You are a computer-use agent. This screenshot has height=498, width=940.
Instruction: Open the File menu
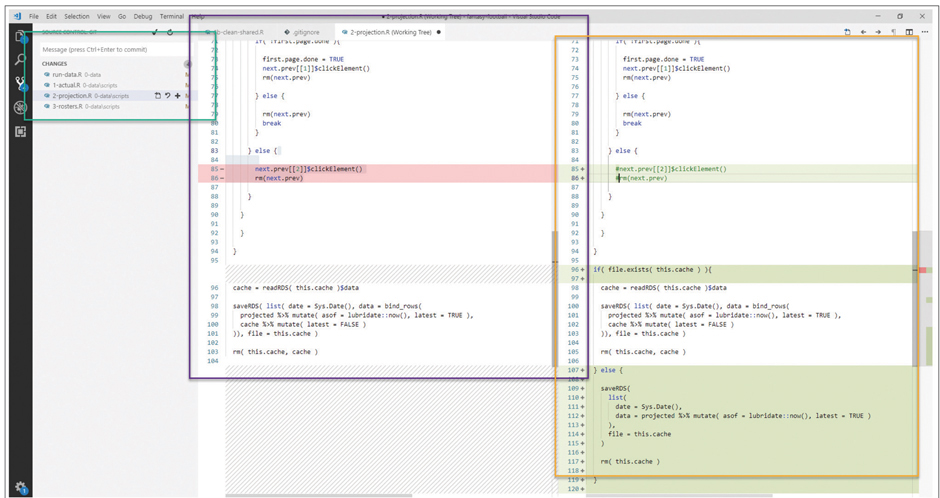[34, 17]
